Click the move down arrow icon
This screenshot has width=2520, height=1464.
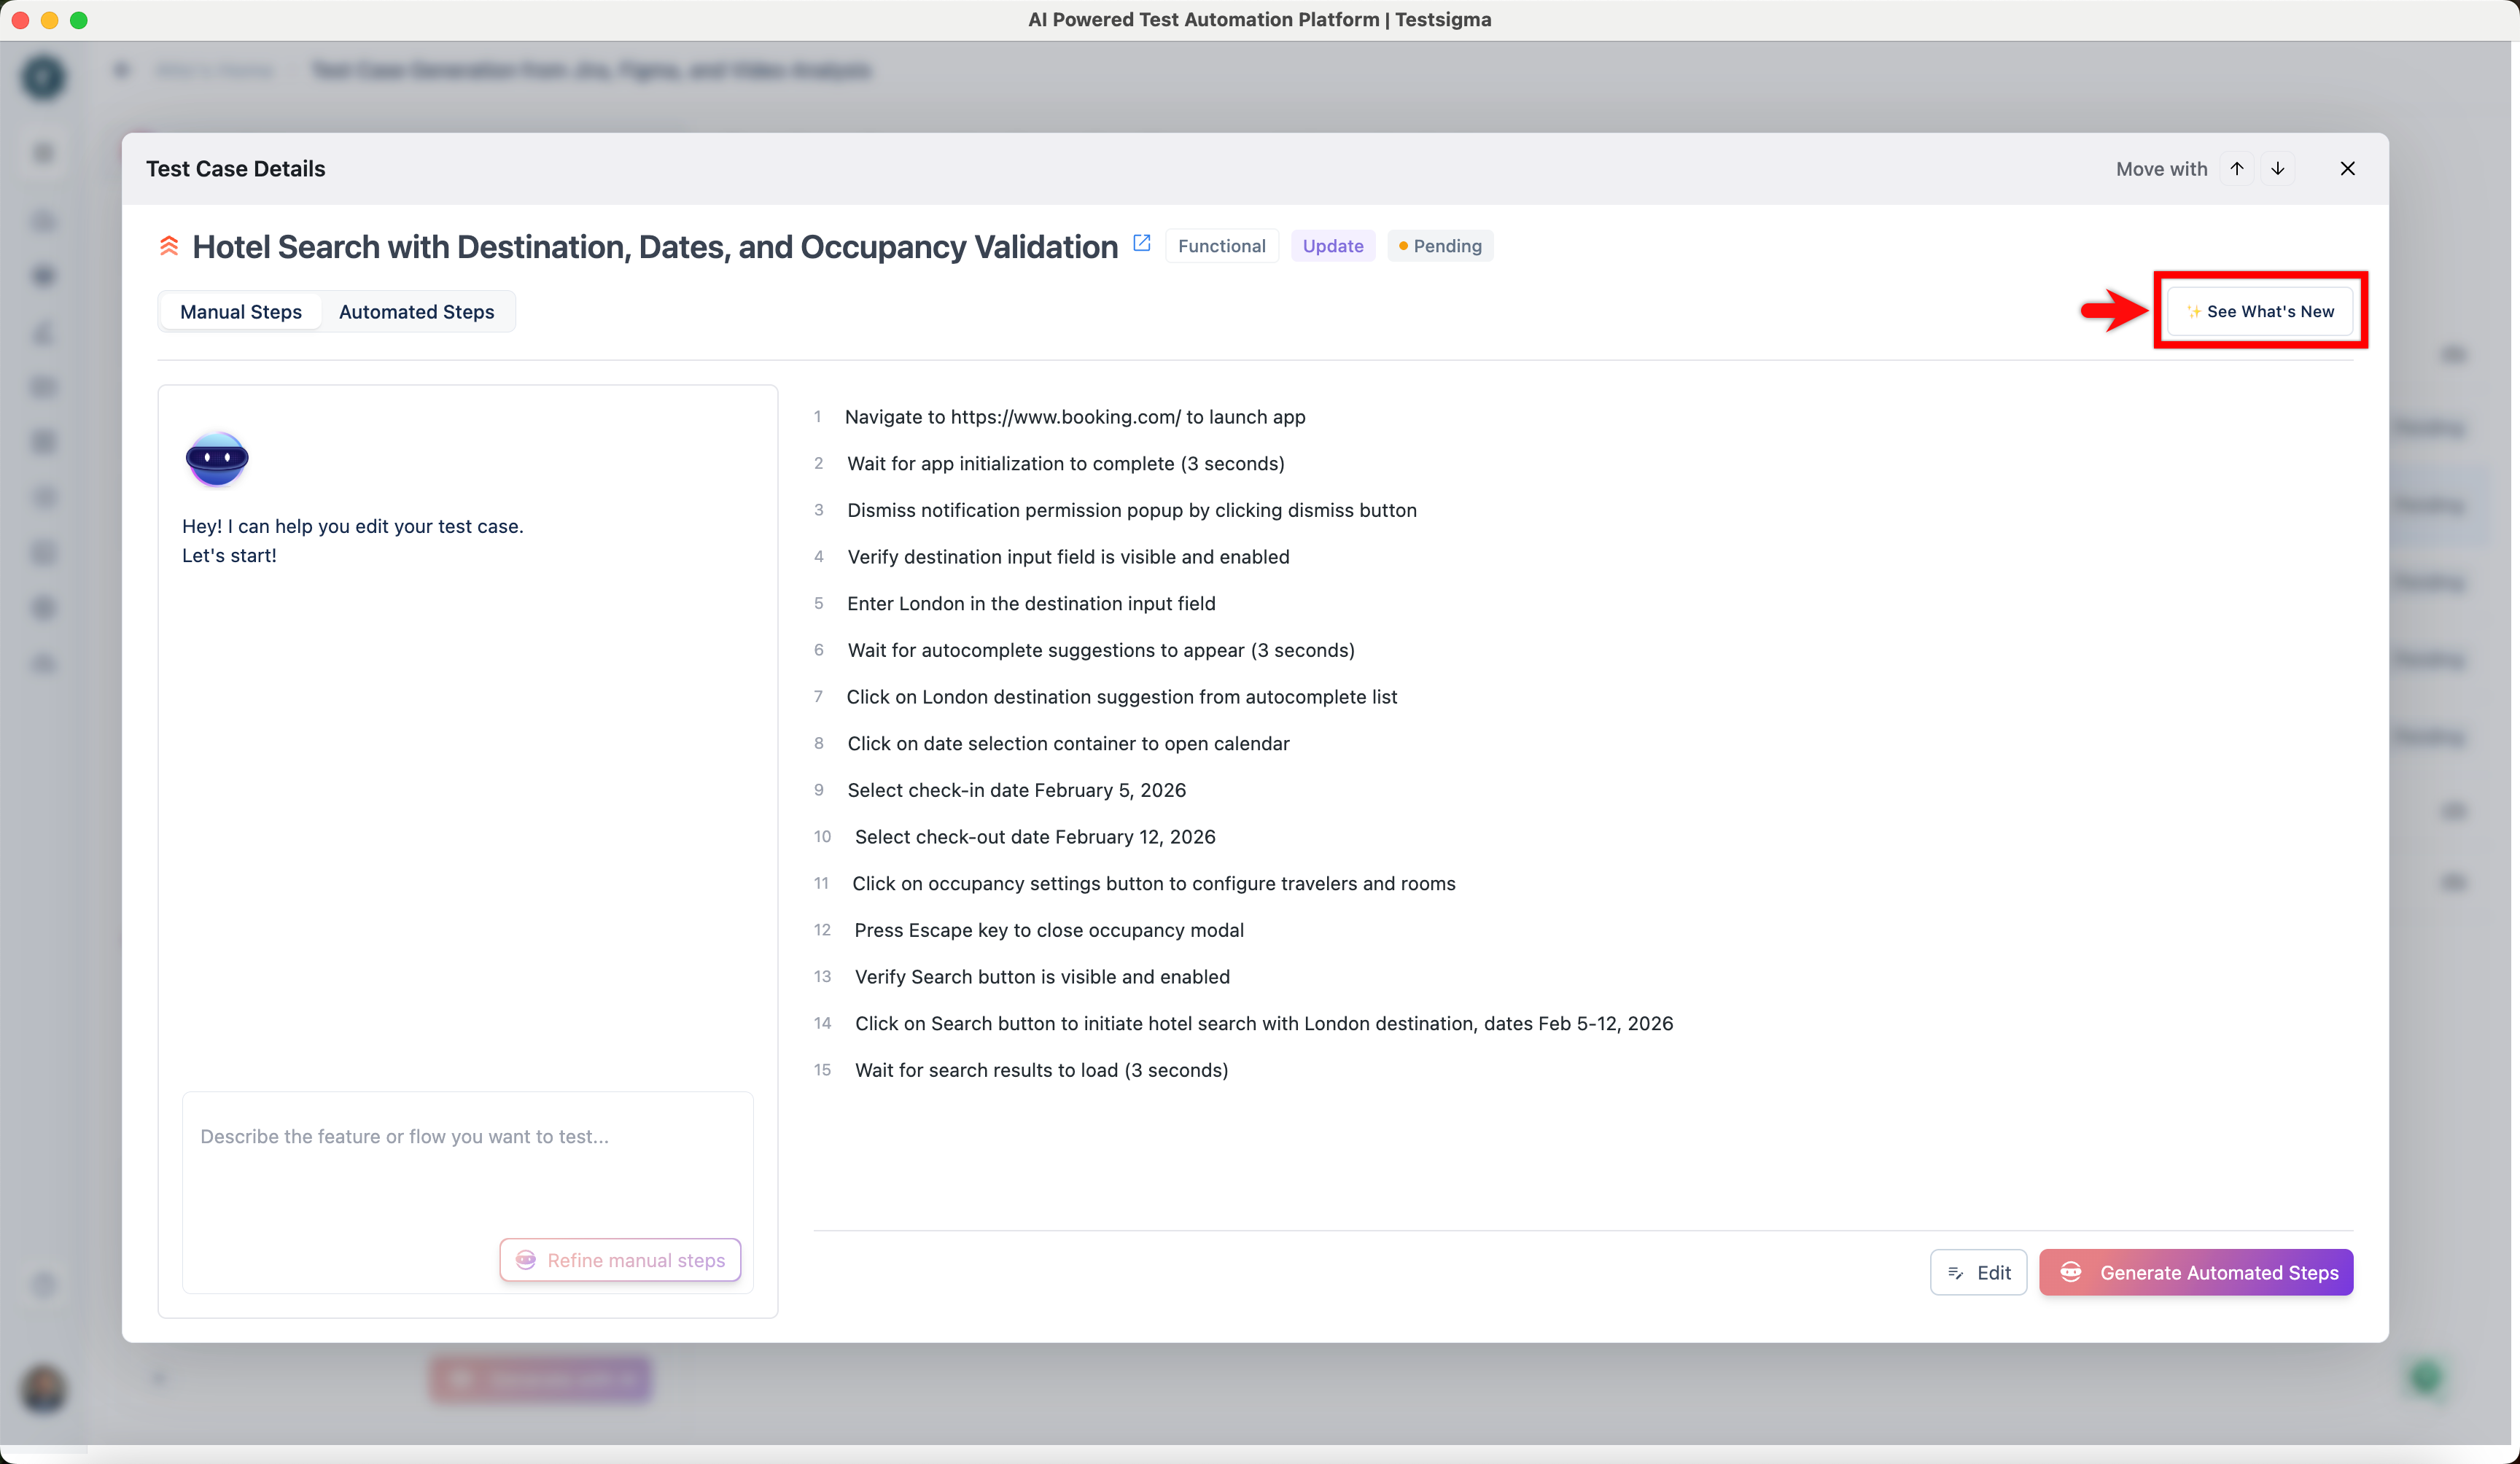[x=2277, y=168]
